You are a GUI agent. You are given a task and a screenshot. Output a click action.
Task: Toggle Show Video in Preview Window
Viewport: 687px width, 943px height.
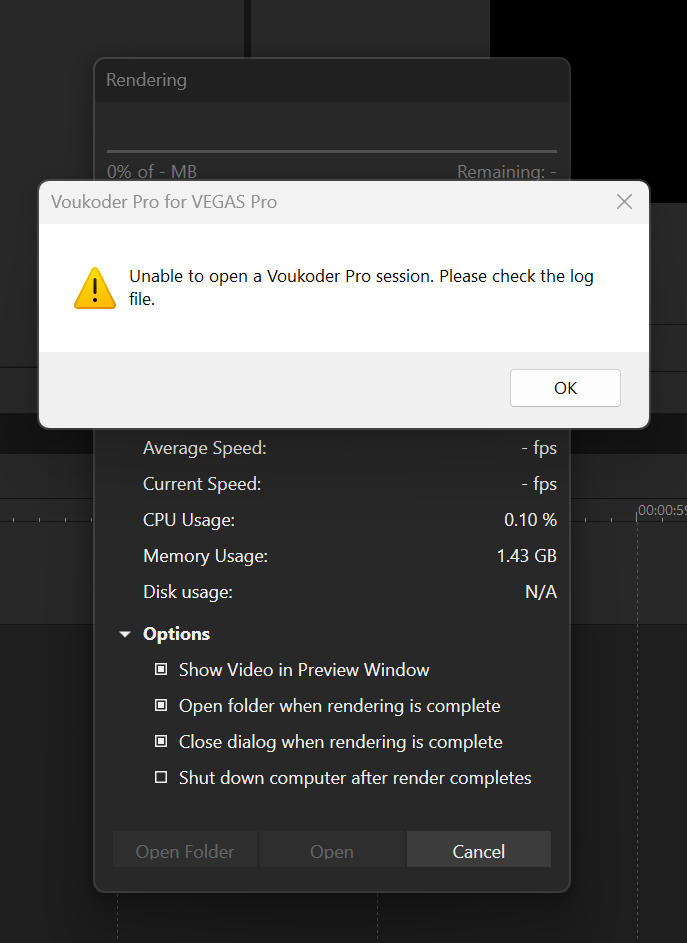click(161, 669)
